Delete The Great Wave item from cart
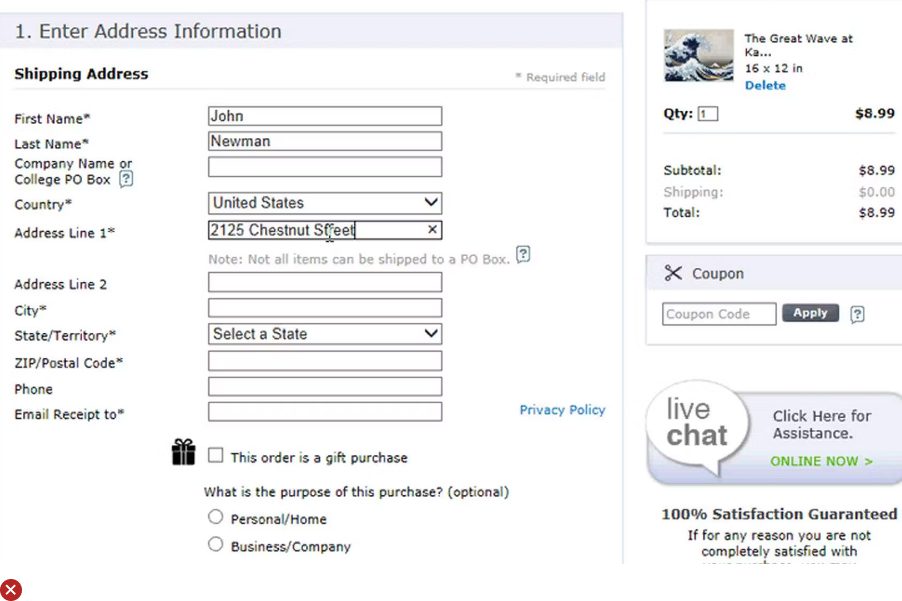902x601 pixels. click(765, 86)
